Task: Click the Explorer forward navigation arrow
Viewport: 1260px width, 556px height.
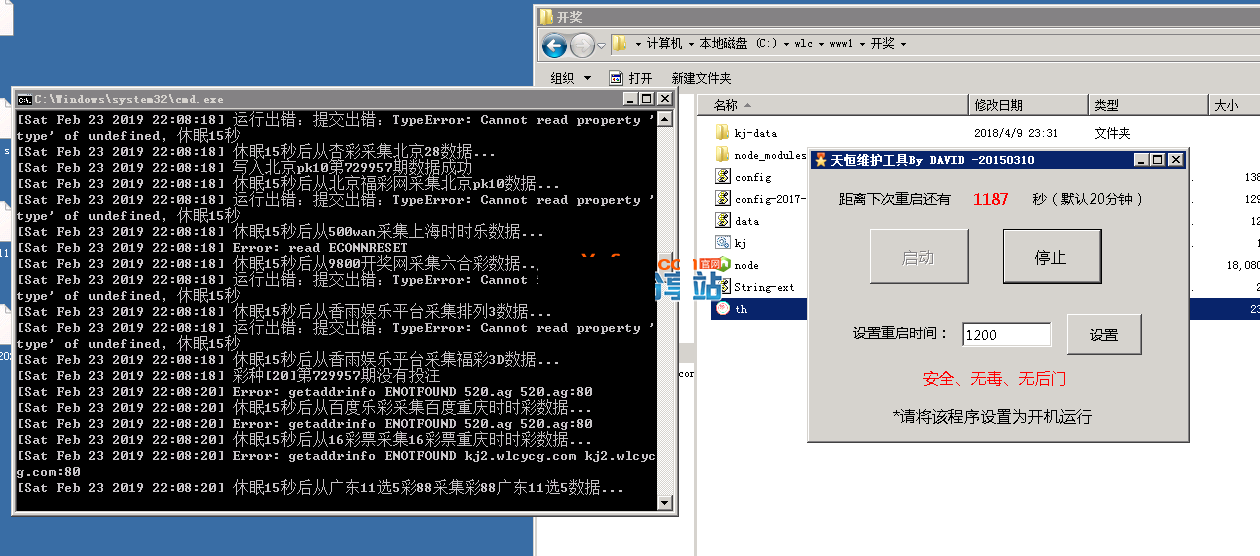Action: pyautogui.click(x=582, y=45)
